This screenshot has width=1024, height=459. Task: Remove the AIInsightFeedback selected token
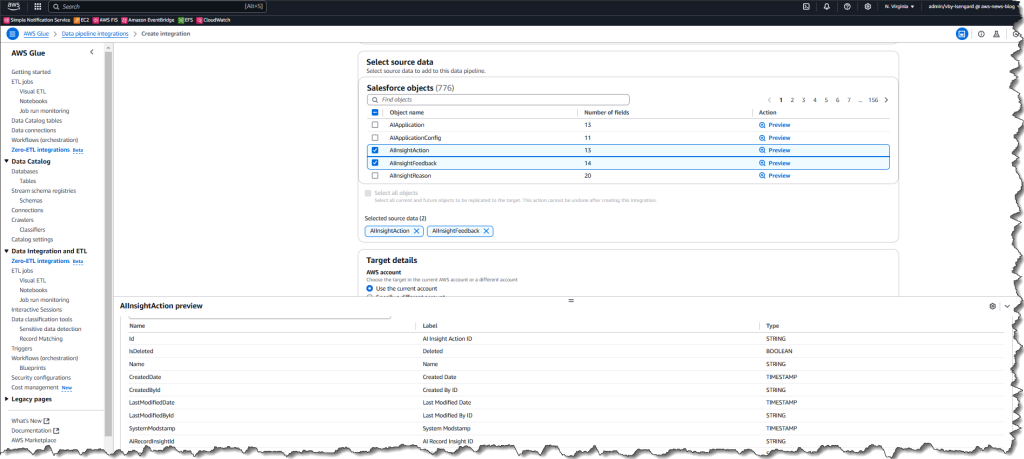tap(486, 231)
